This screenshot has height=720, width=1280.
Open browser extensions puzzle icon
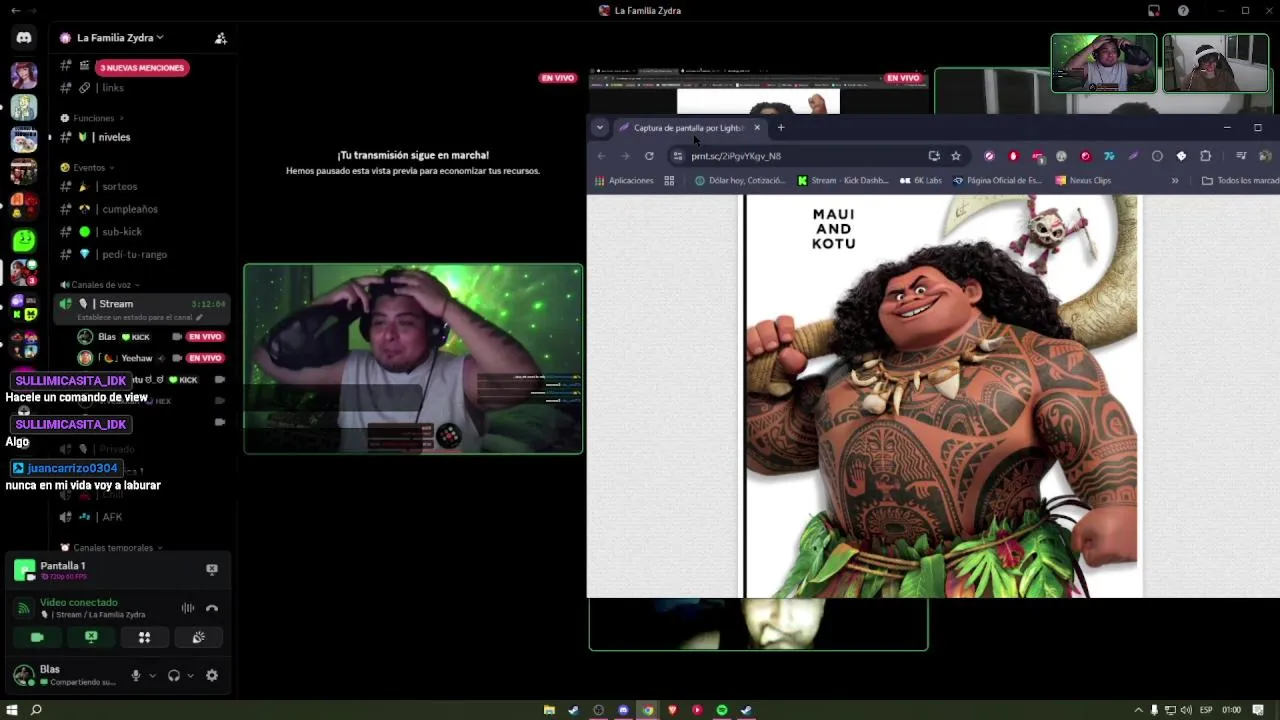pos(1205,156)
